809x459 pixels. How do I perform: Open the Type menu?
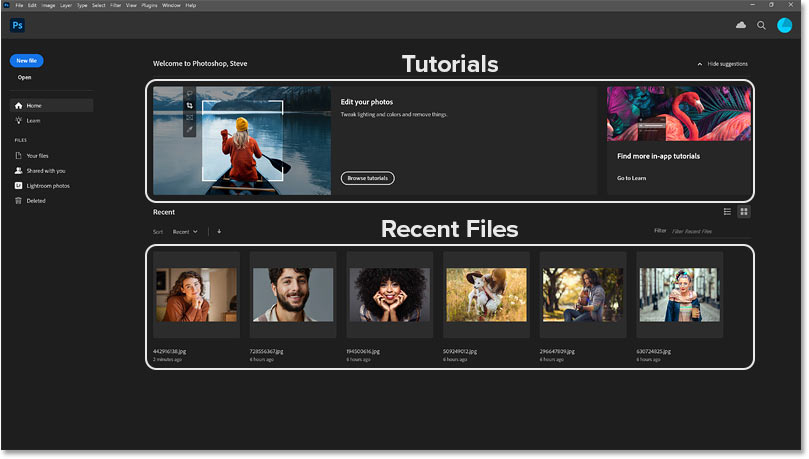[82, 5]
